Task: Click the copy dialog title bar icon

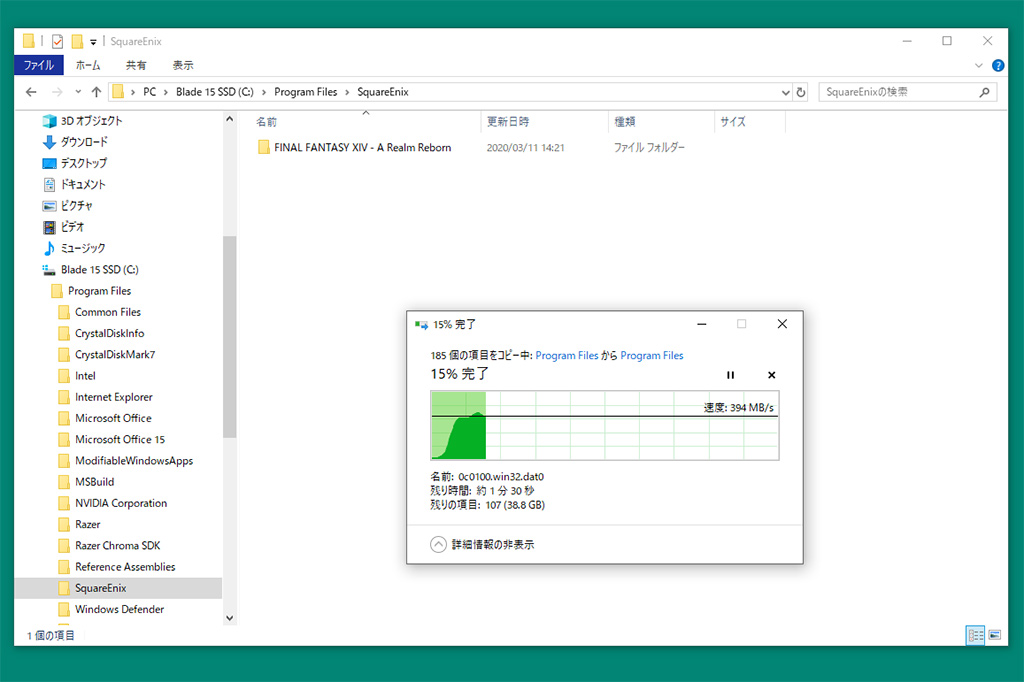Action: (x=421, y=325)
